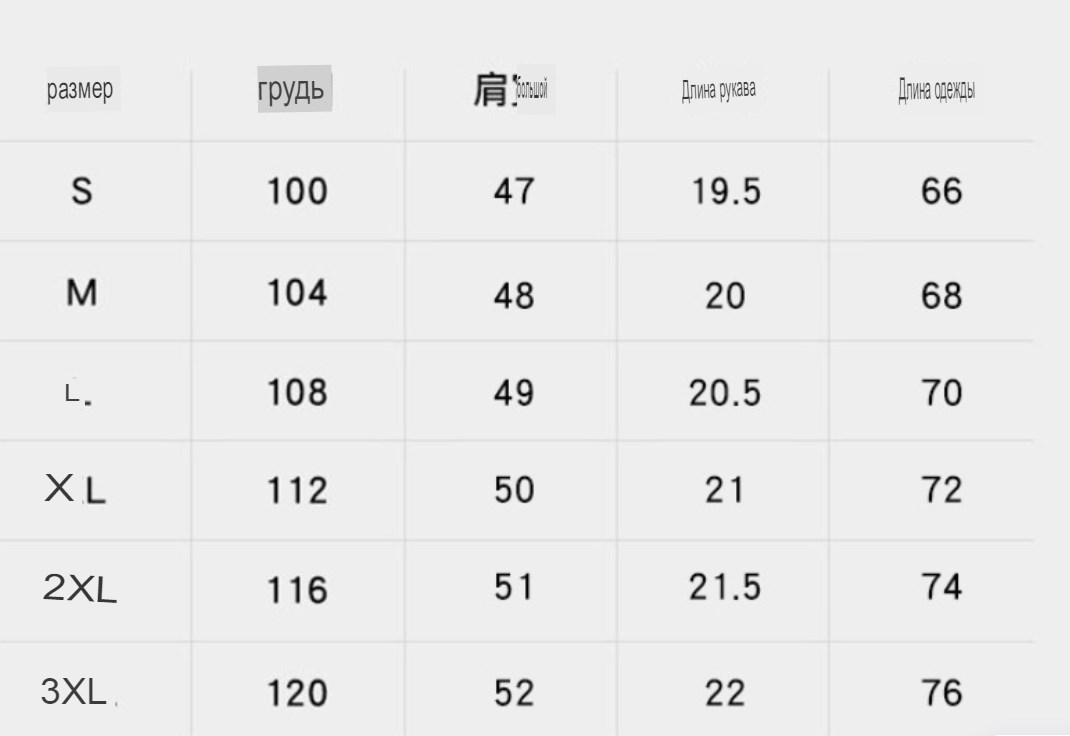Screen dimensions: 1070x736
Task: Select sleeve length 19.5 cell
Action: point(726,191)
